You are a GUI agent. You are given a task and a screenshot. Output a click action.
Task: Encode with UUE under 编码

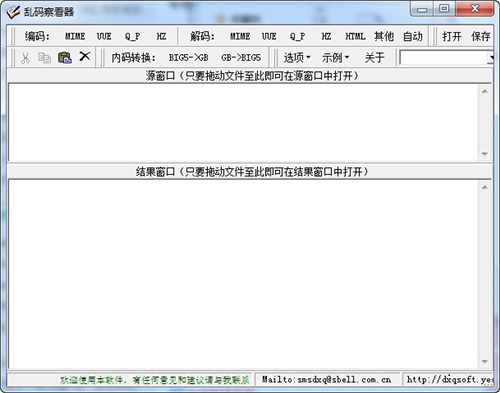tap(104, 36)
